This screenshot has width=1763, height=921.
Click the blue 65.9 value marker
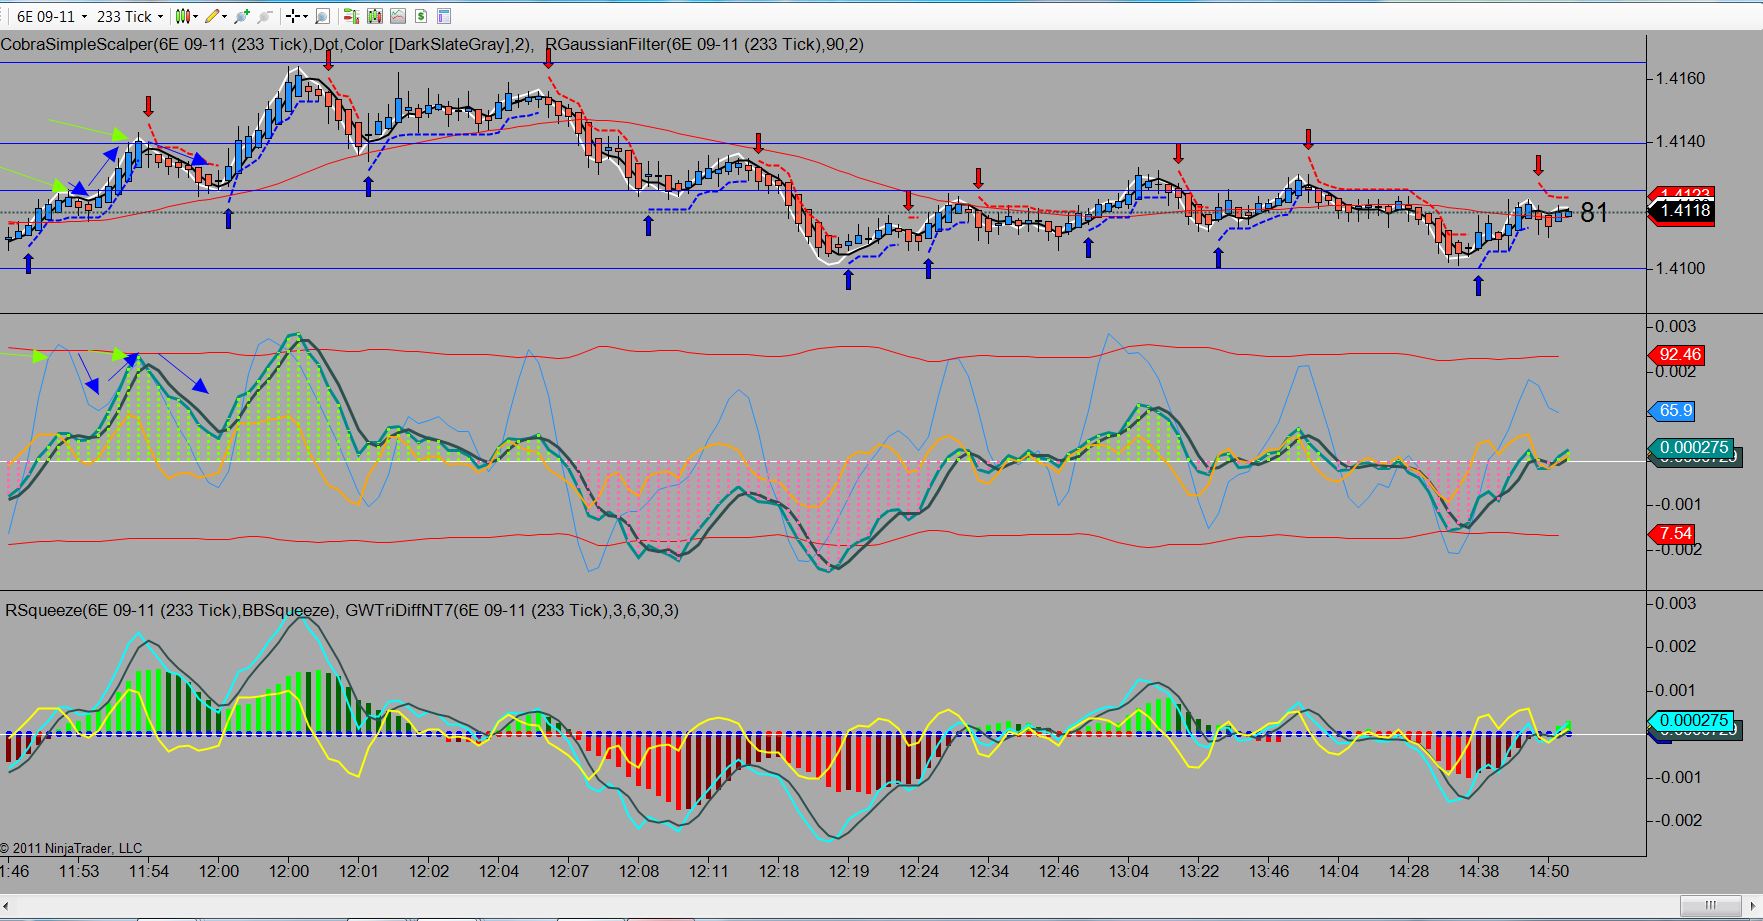pos(1673,411)
